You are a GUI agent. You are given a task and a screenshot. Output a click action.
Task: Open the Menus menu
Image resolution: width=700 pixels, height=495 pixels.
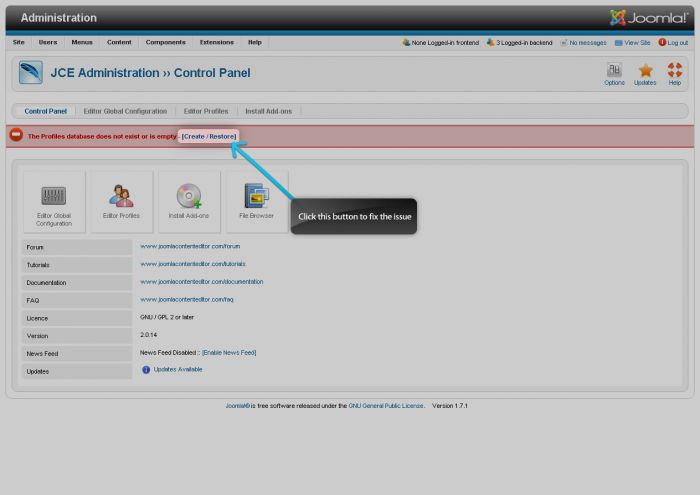tap(82, 42)
